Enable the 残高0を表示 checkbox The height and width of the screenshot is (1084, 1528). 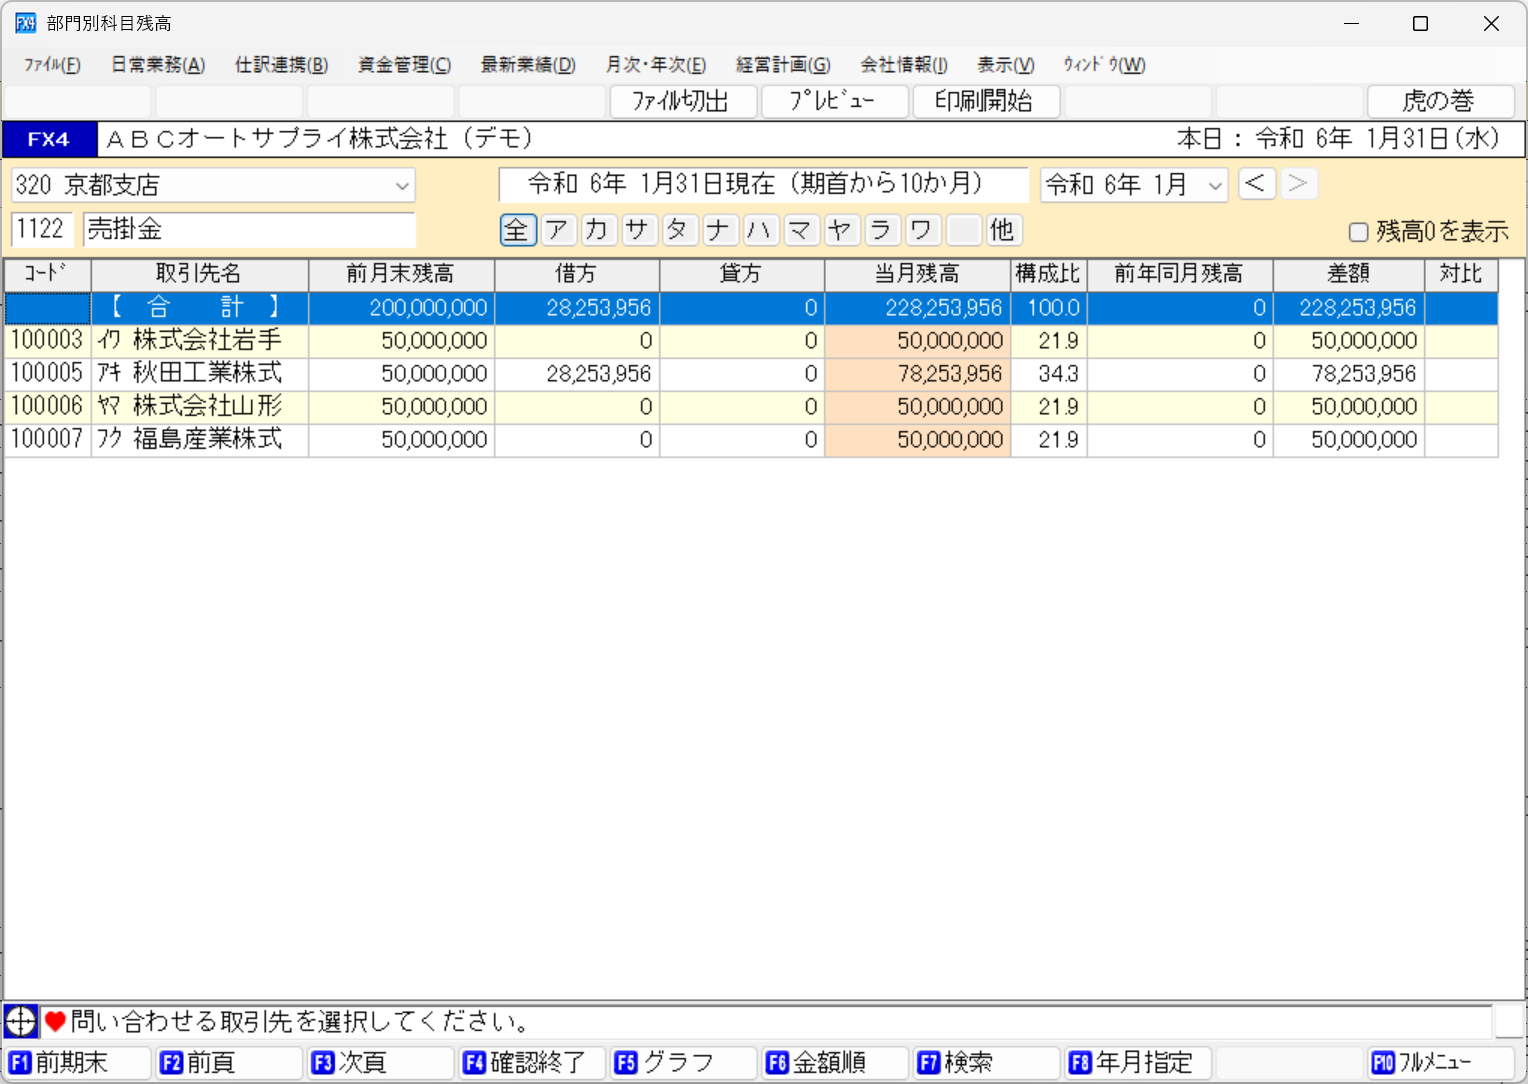1358,231
